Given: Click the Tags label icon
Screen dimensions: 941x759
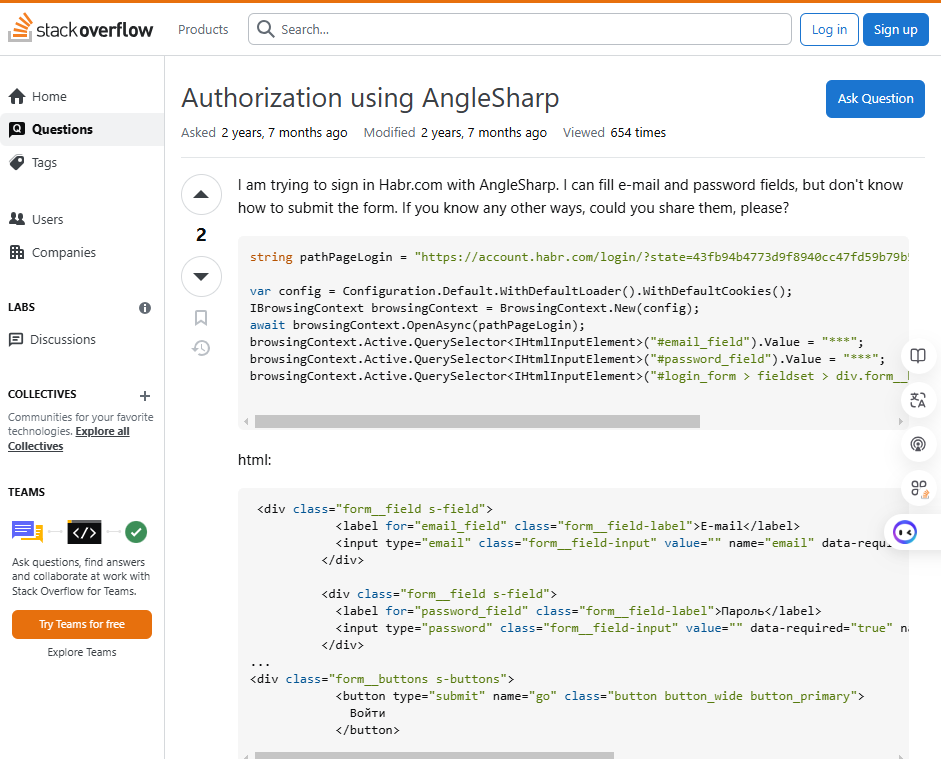Looking at the screenshot, I should pos(17,162).
